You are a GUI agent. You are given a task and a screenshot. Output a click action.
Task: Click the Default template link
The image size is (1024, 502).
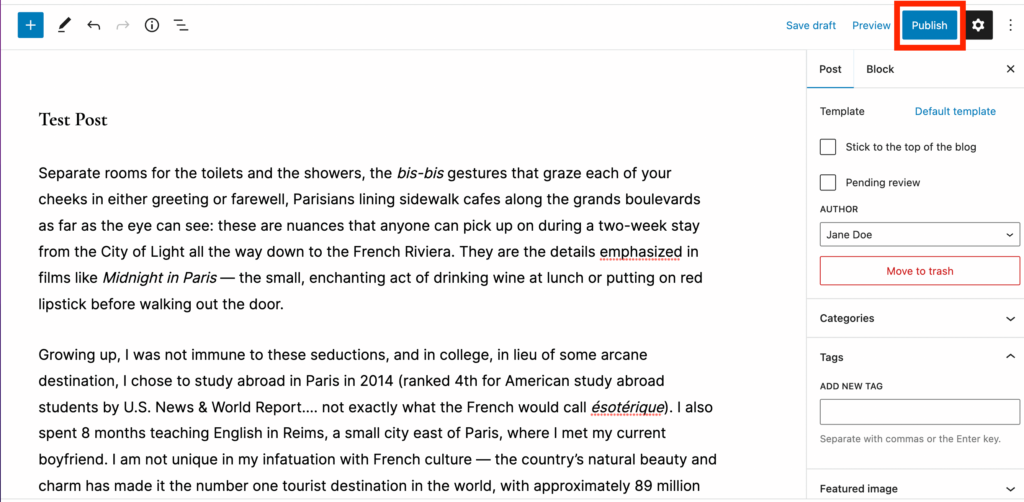[x=955, y=111]
